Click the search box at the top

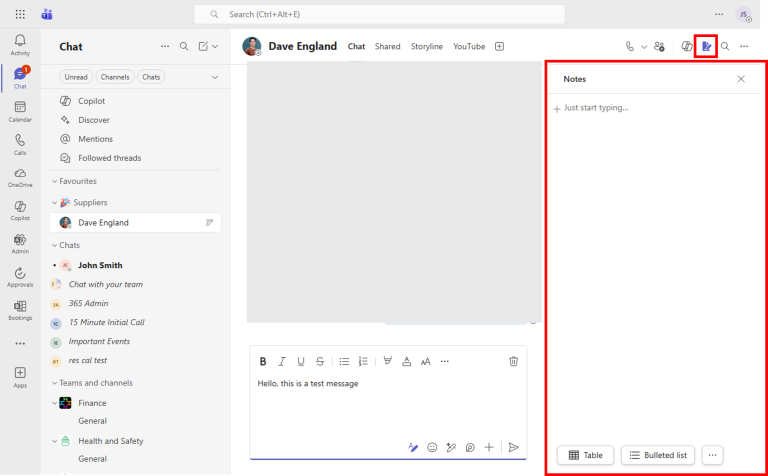[x=380, y=14]
